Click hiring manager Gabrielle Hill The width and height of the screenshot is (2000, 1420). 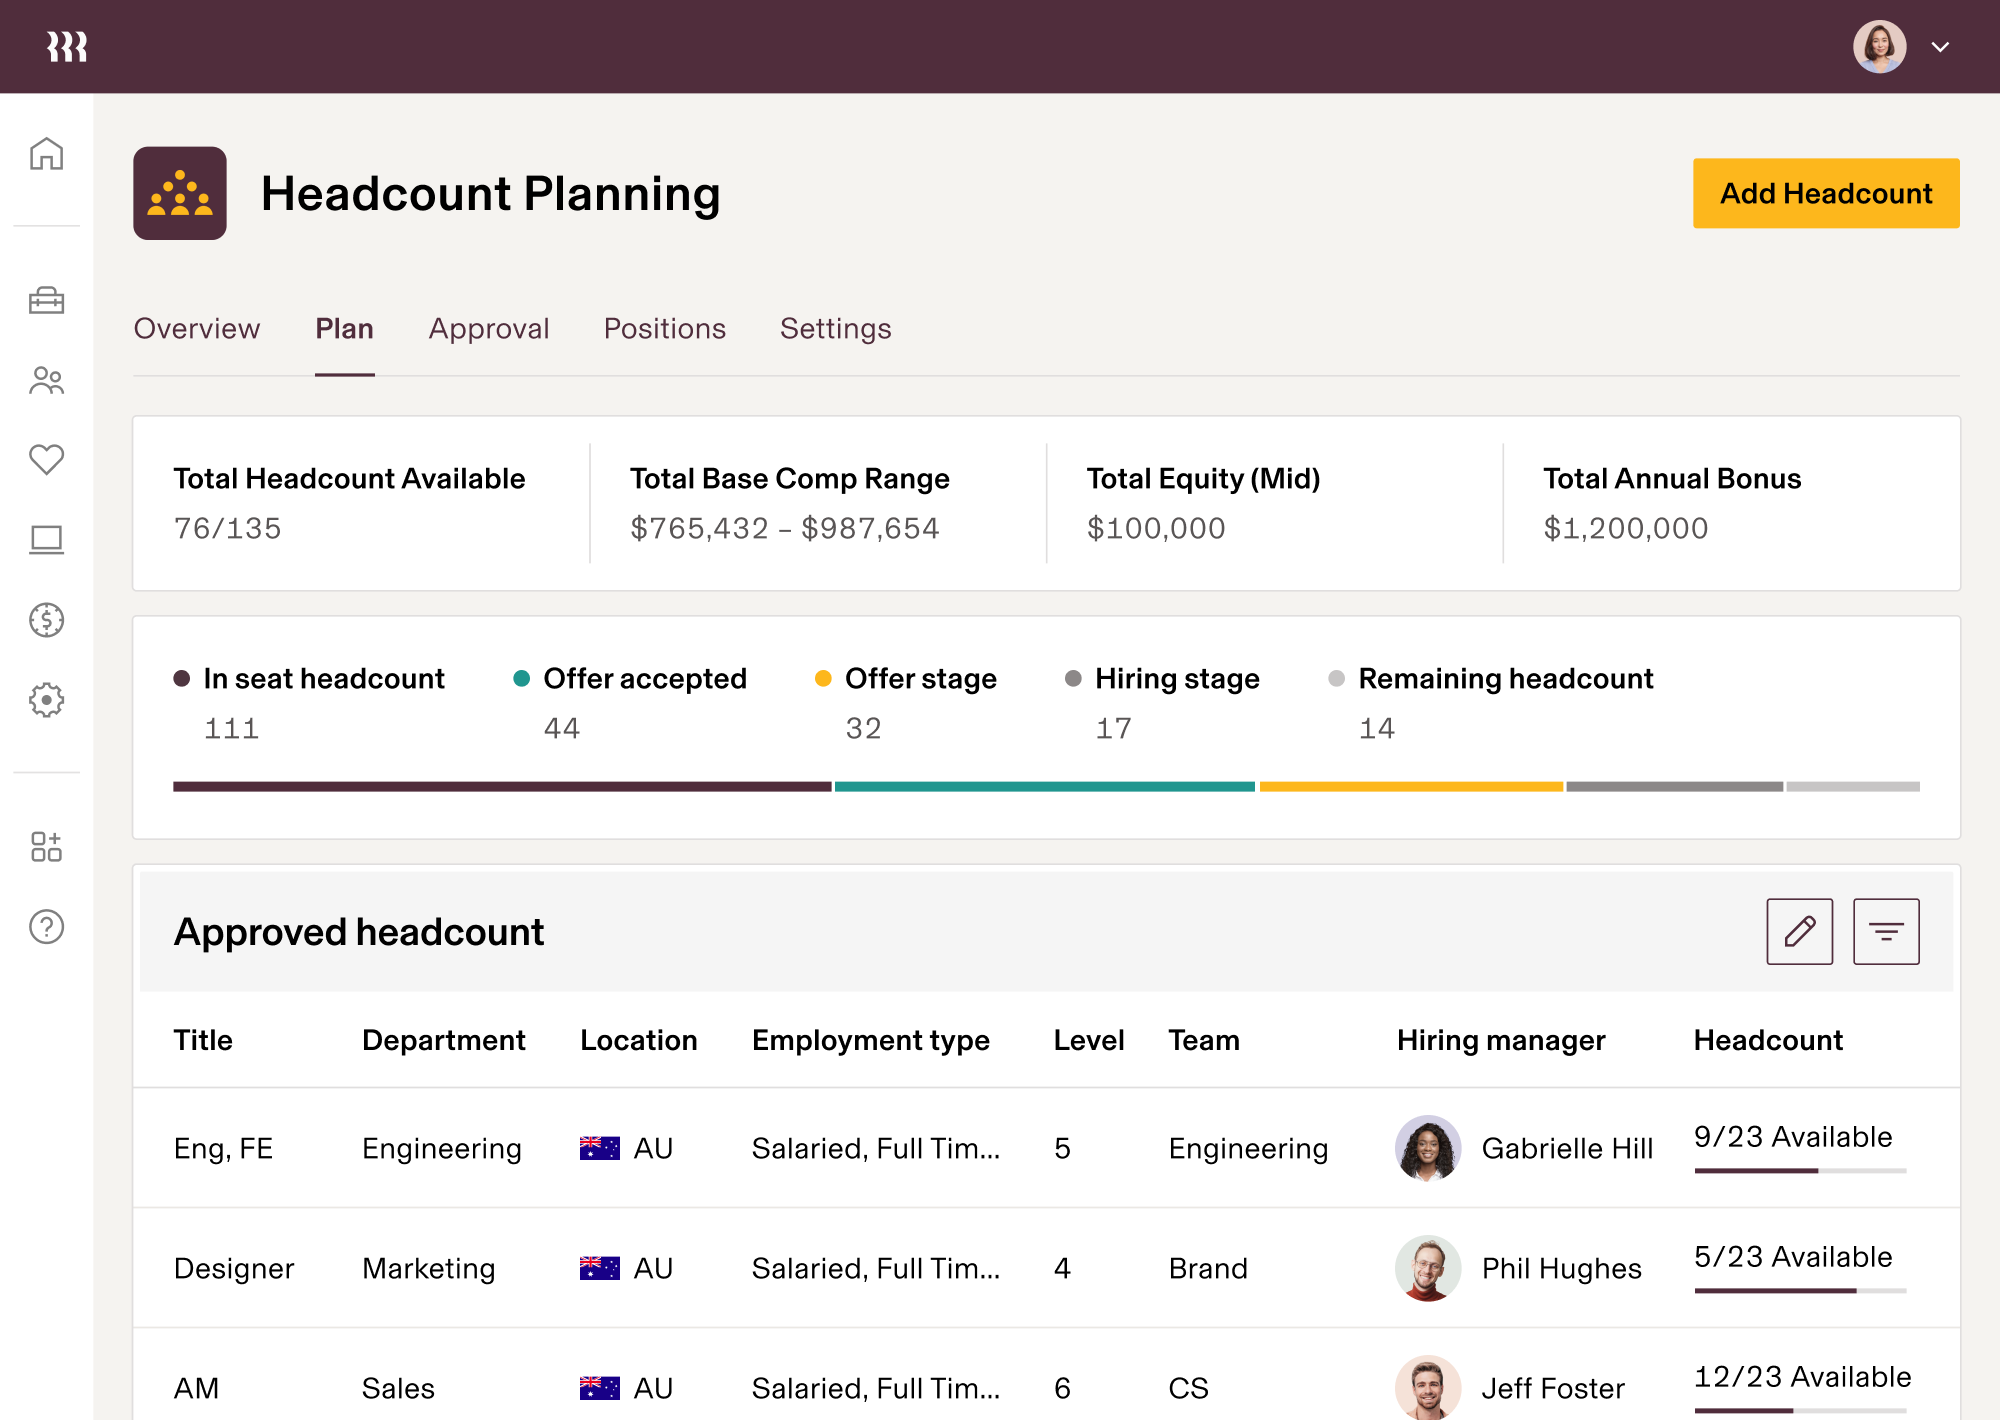tap(1567, 1148)
